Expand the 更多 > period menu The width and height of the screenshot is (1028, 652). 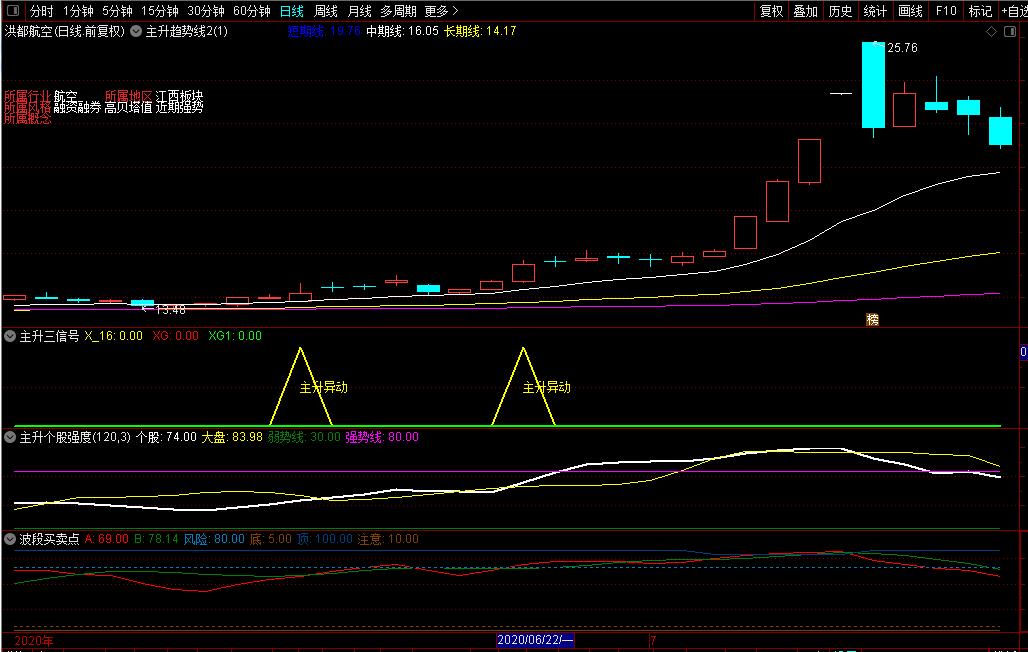coord(441,11)
